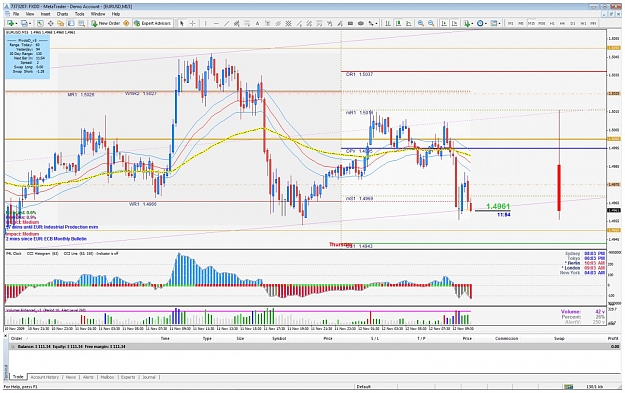
Task: Click the Profit column header
Action: tap(613, 338)
